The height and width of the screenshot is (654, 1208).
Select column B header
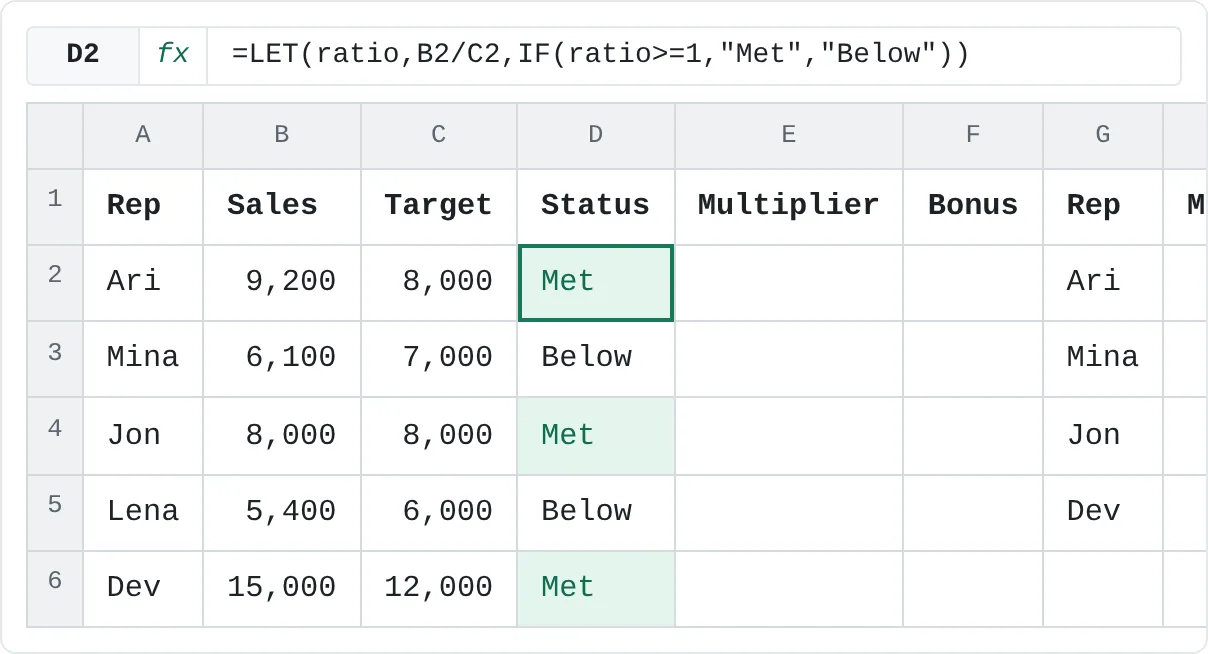[x=282, y=135]
